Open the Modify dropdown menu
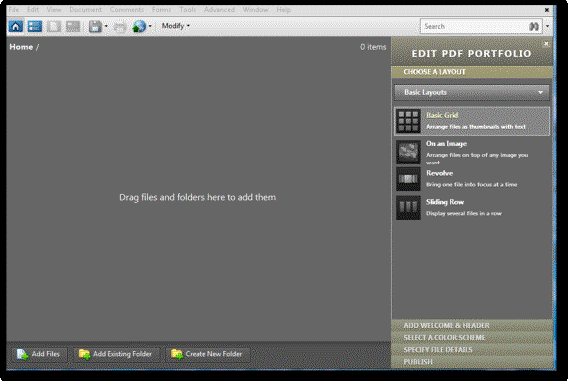 [x=176, y=26]
